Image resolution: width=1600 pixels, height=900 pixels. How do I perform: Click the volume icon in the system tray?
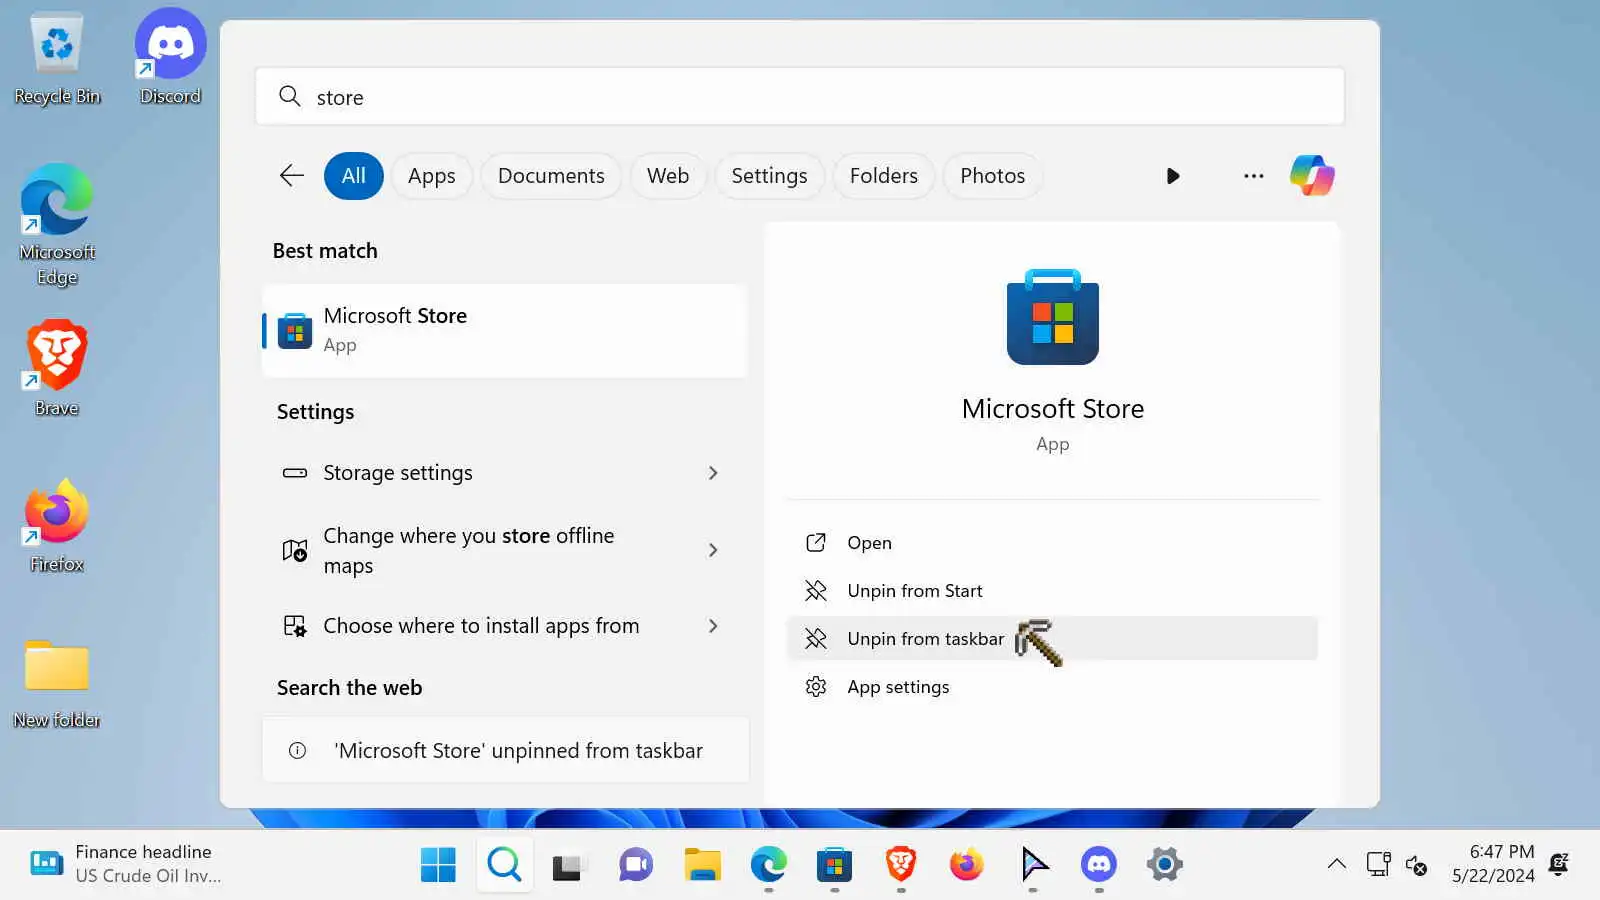(x=1416, y=865)
